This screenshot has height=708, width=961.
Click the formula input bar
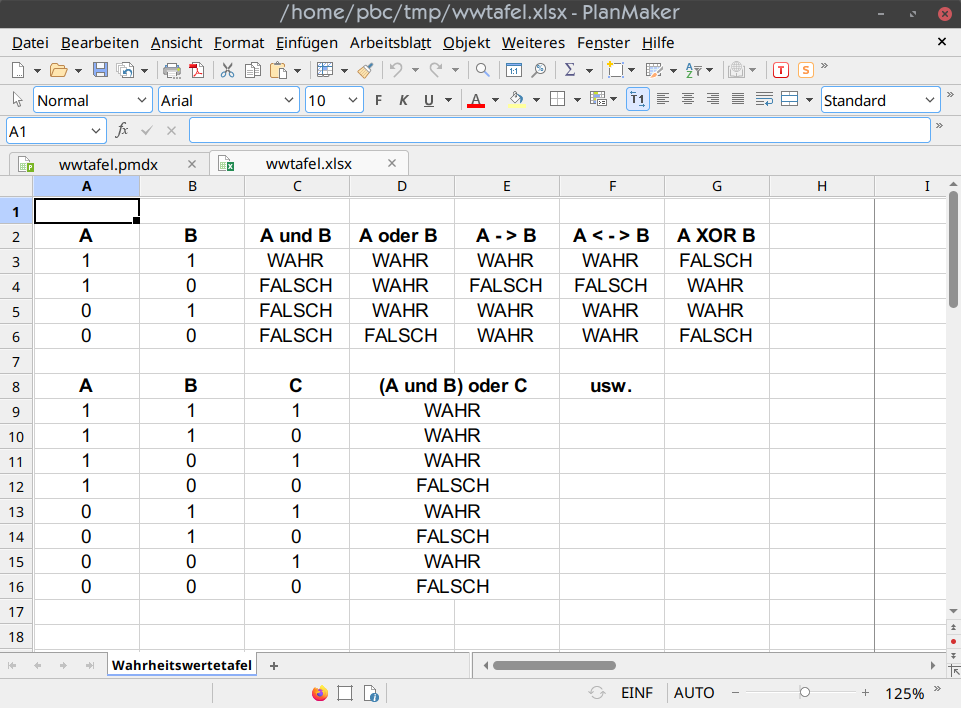[x=560, y=130]
